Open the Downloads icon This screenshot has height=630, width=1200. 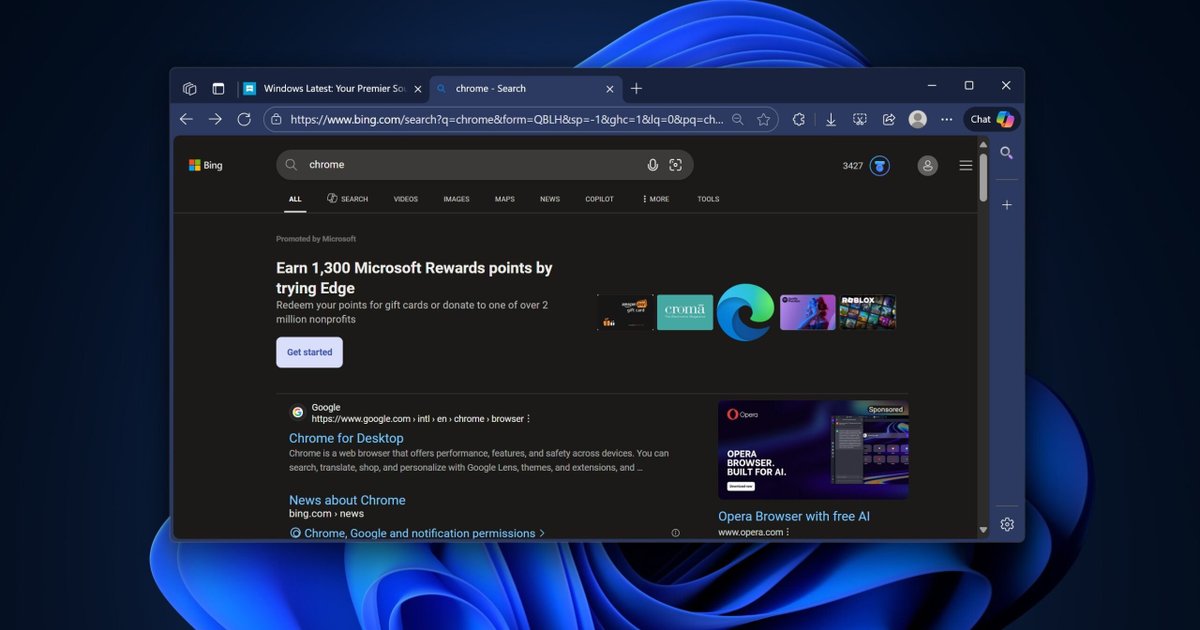click(831, 119)
